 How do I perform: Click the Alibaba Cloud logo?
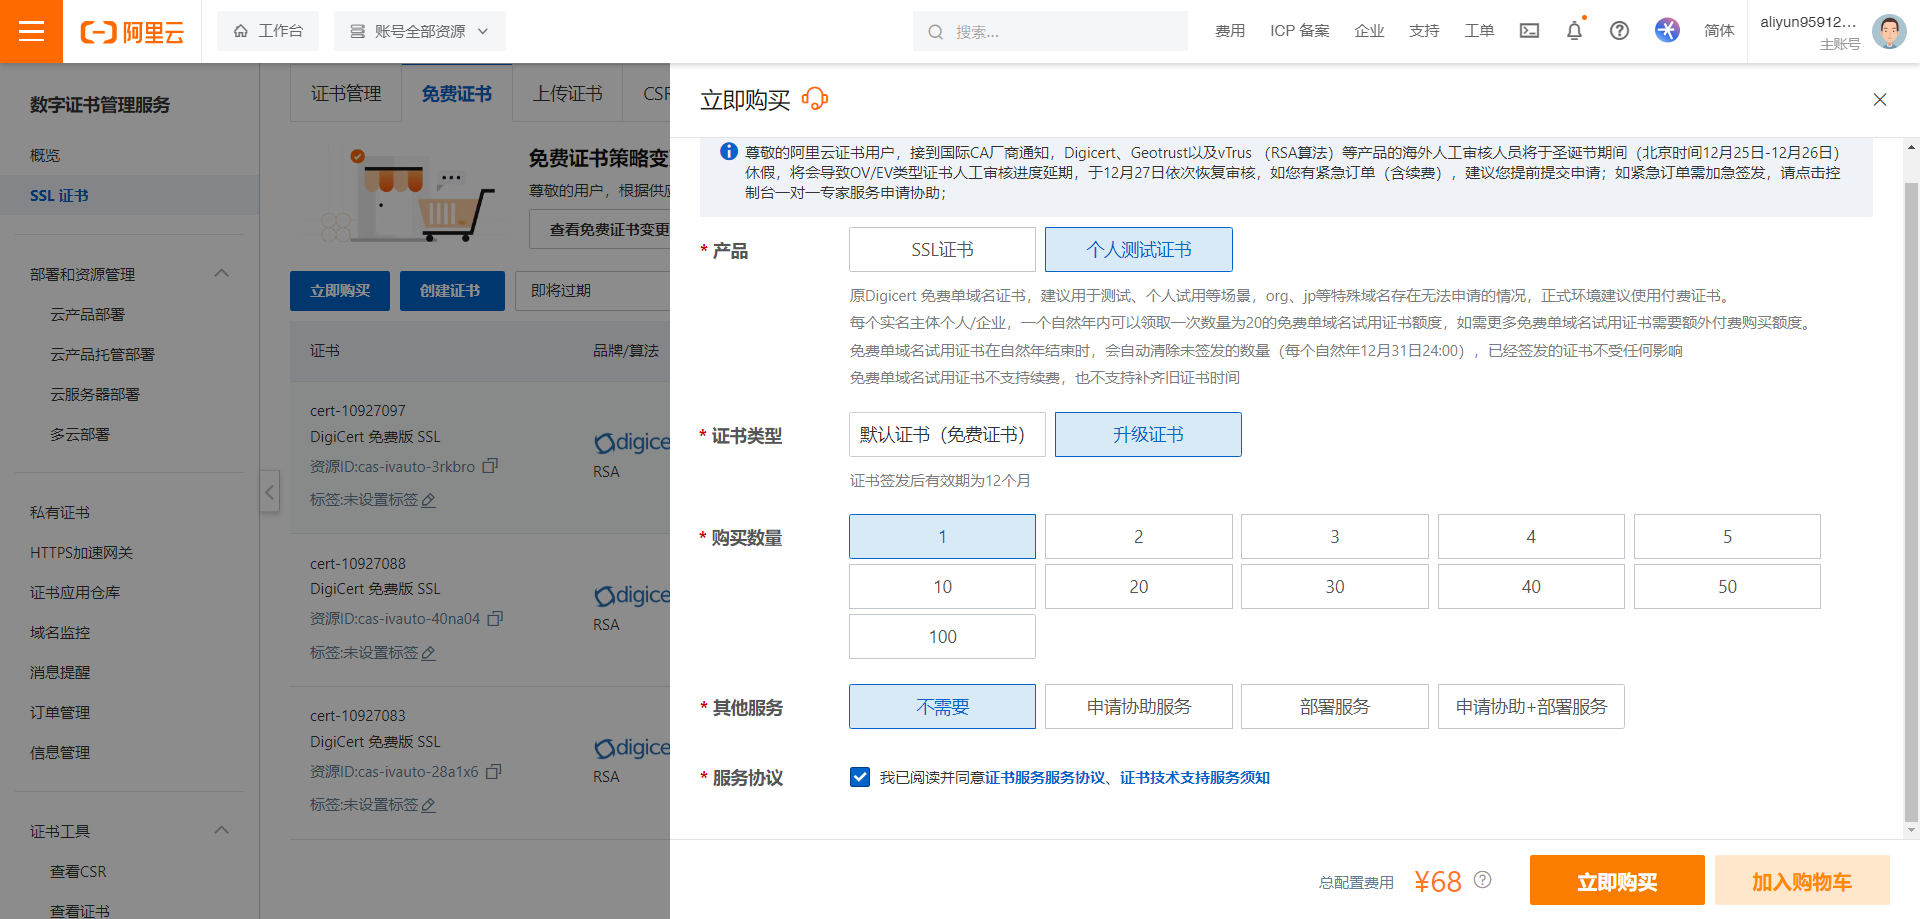point(132,32)
